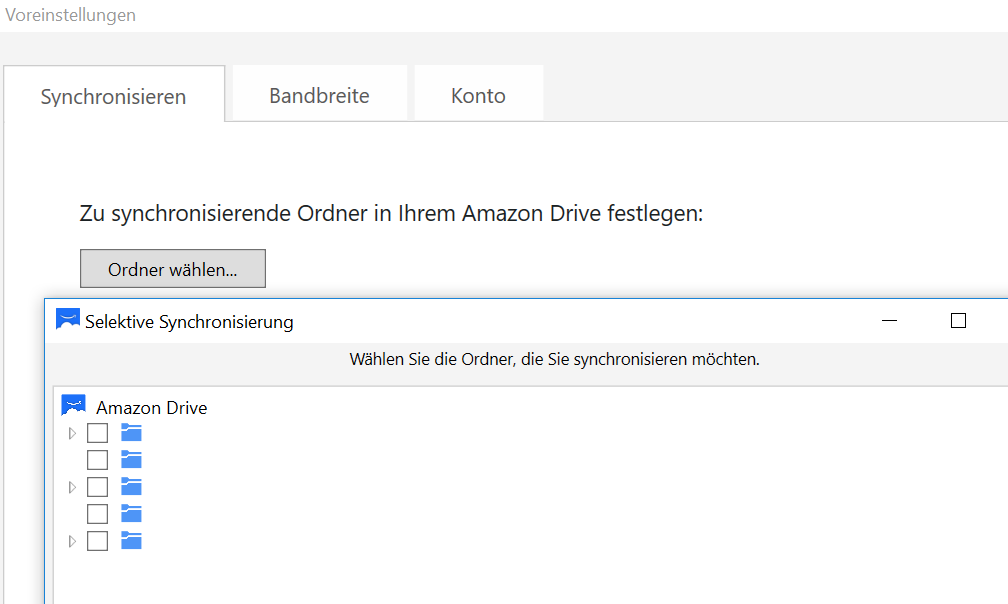Open the Konto tab

point(478,96)
